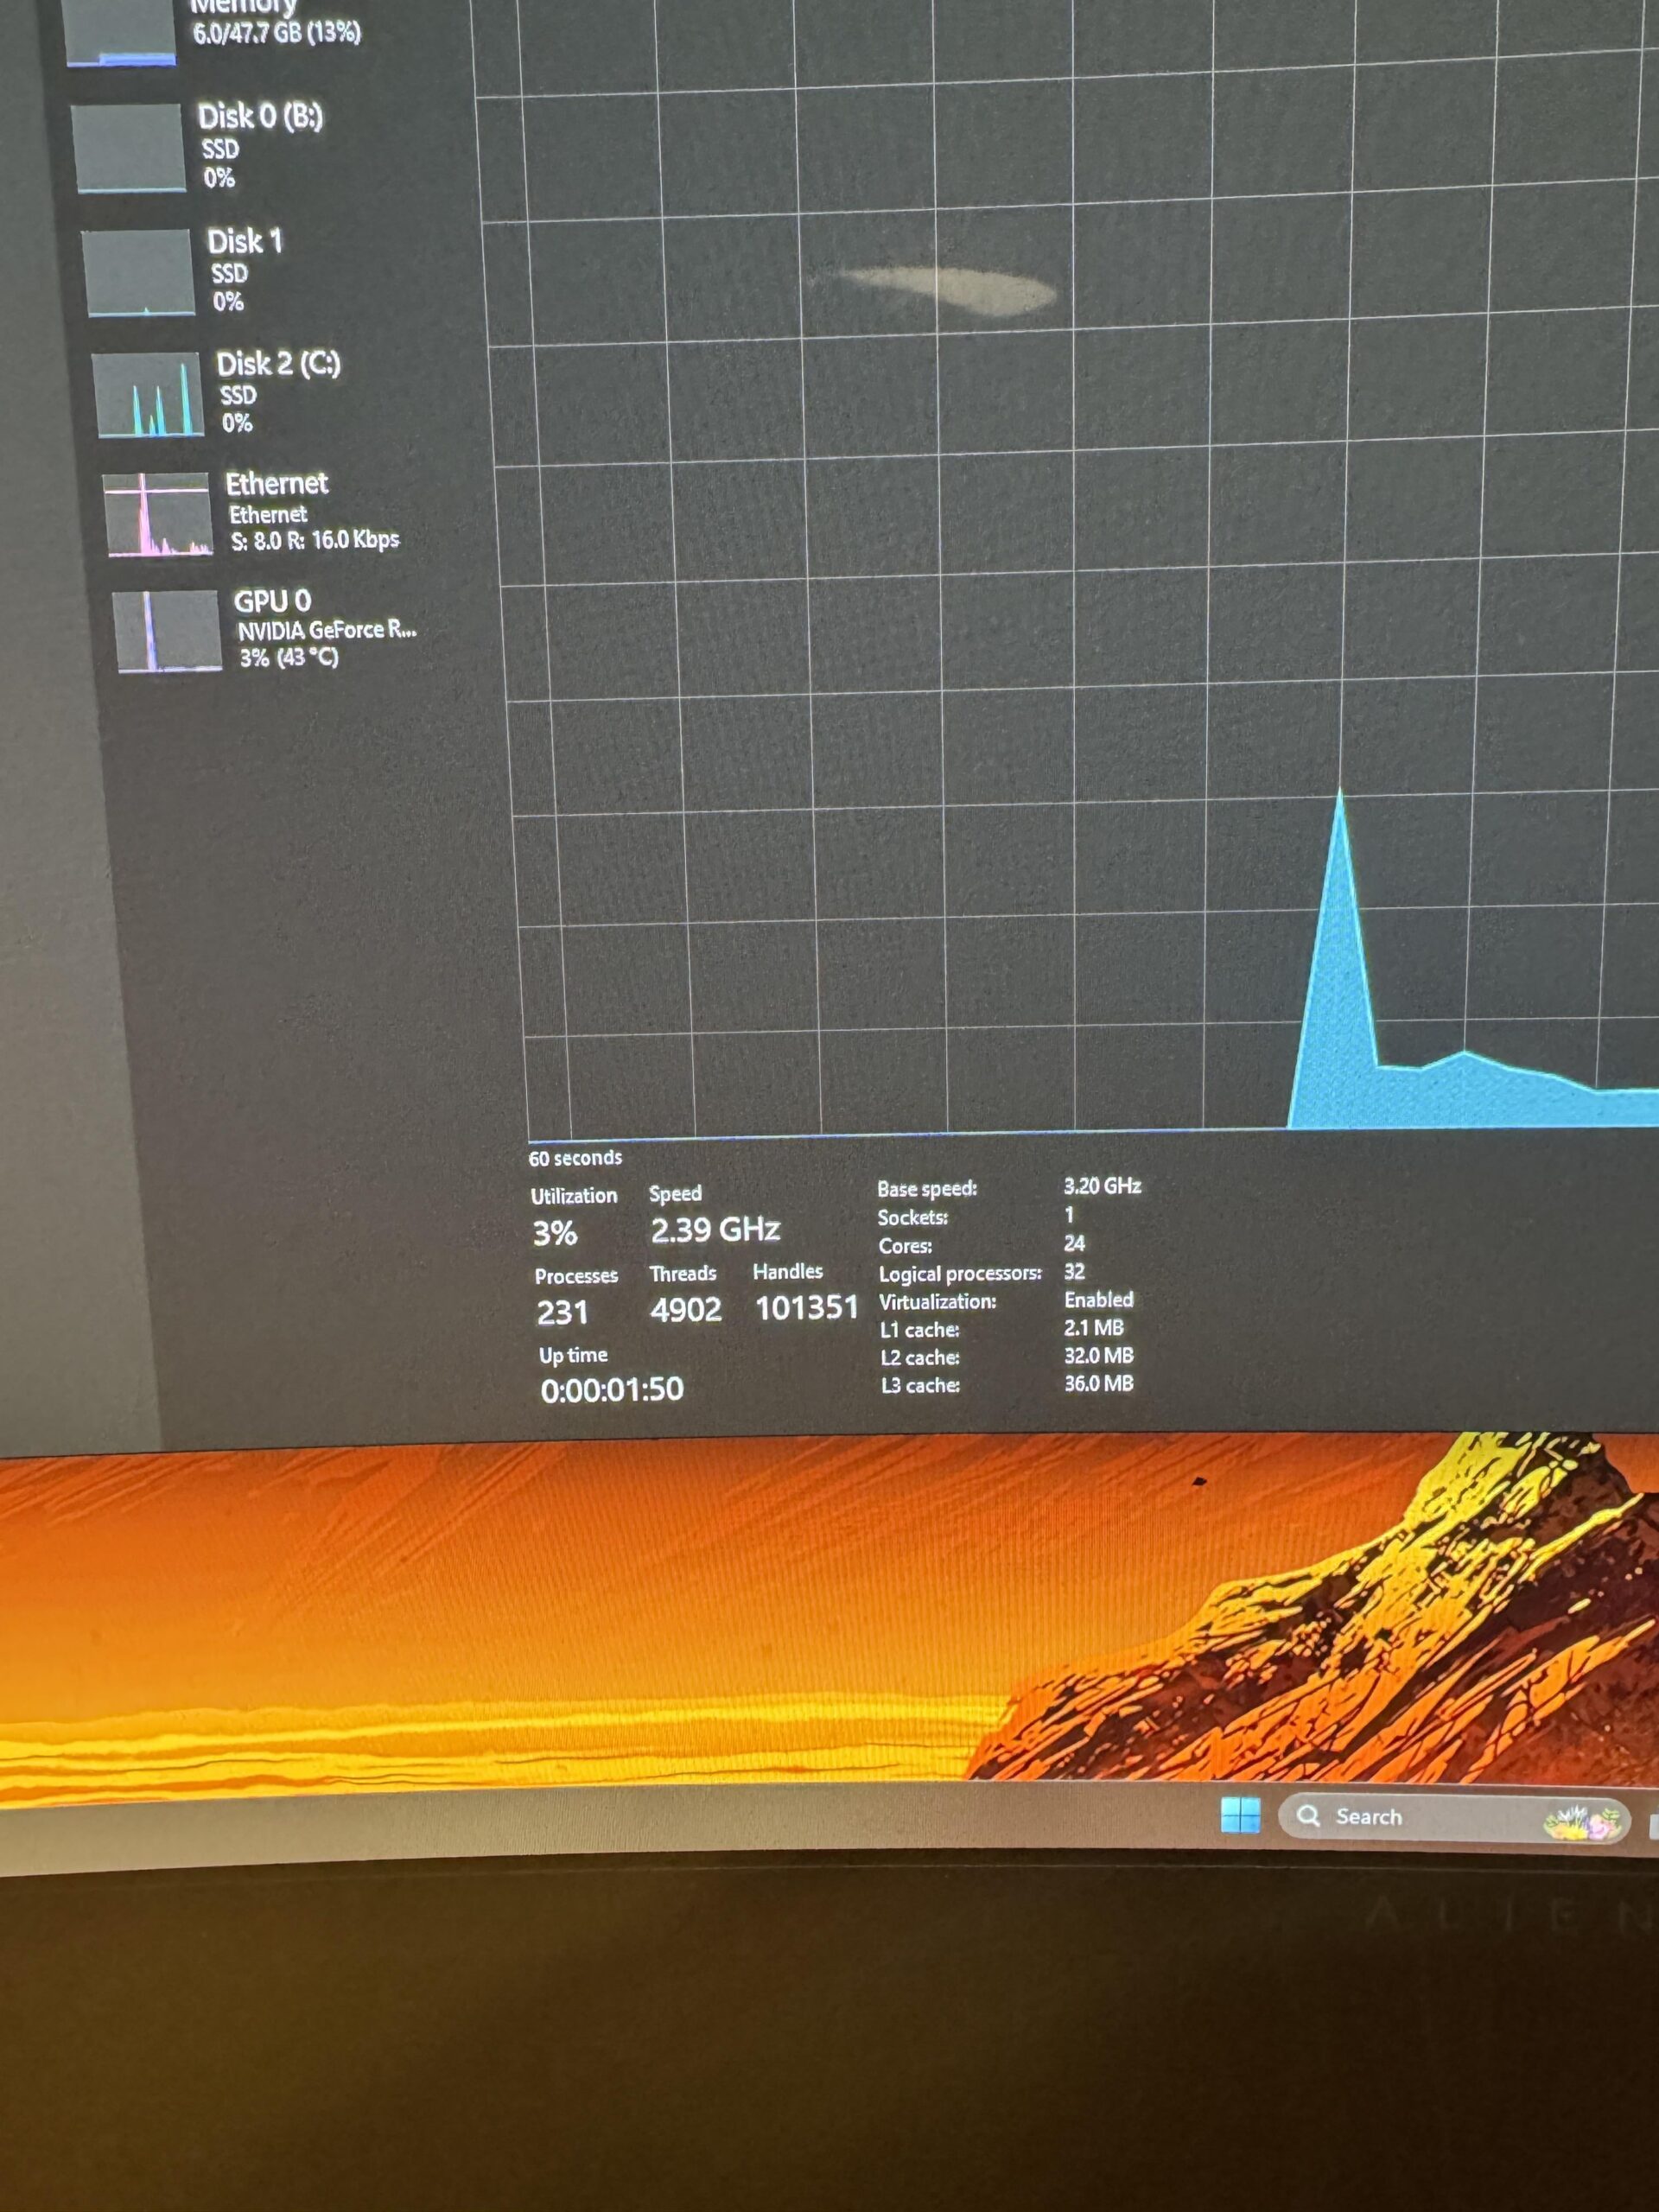Click the Base speed value 3.20 GHz
Image resolution: width=1659 pixels, height=2212 pixels.
(x=1102, y=1186)
